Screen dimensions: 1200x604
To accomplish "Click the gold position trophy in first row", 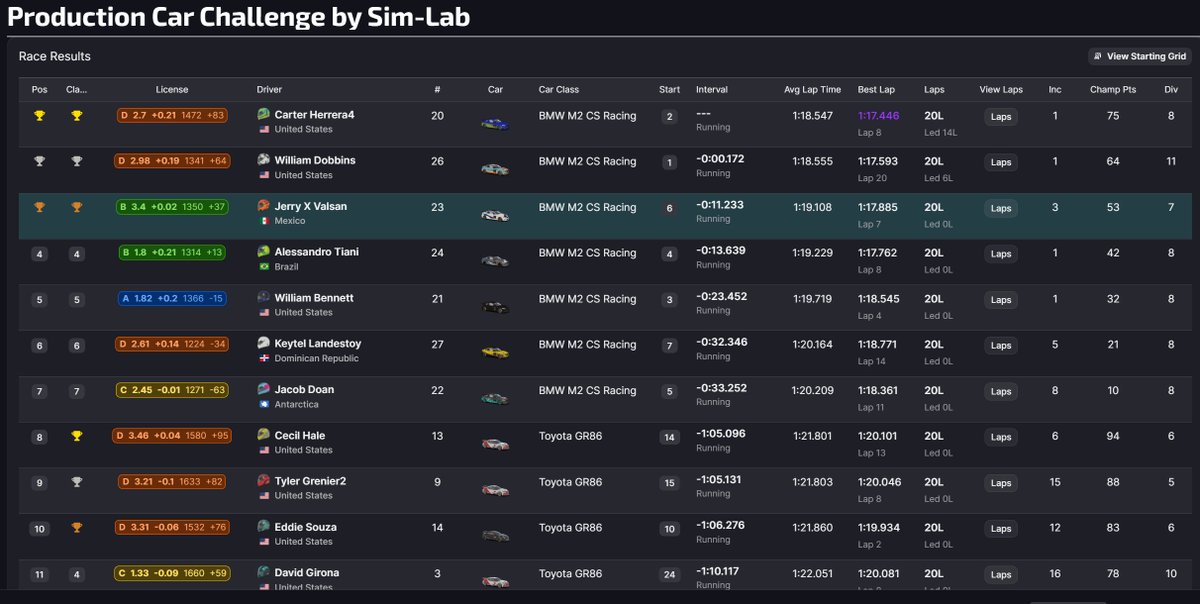I will (39, 116).
